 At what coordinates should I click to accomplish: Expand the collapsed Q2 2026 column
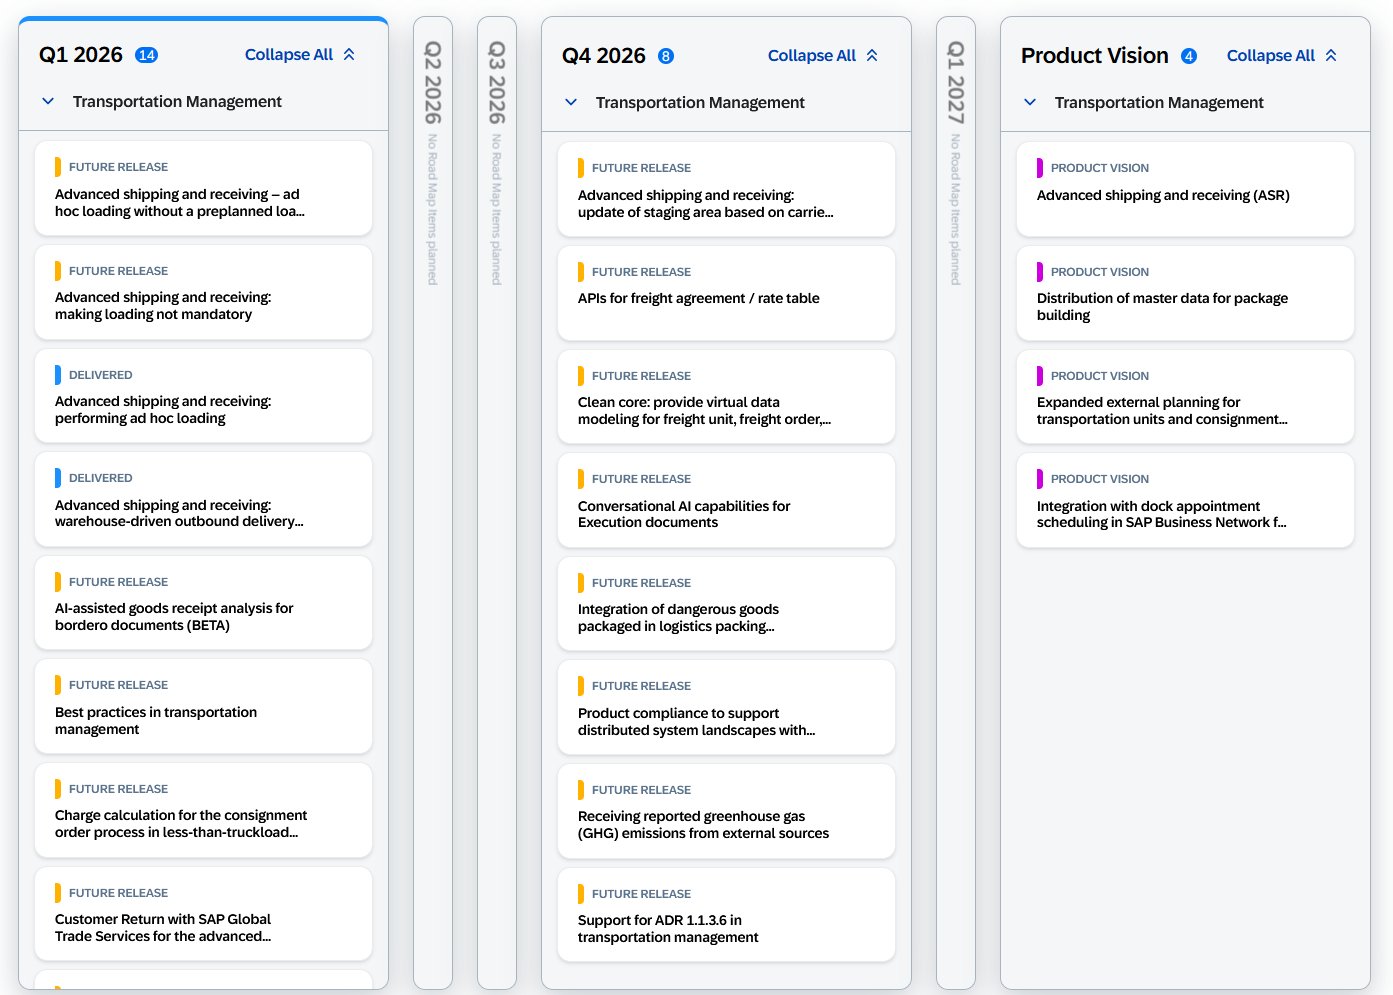tap(433, 503)
